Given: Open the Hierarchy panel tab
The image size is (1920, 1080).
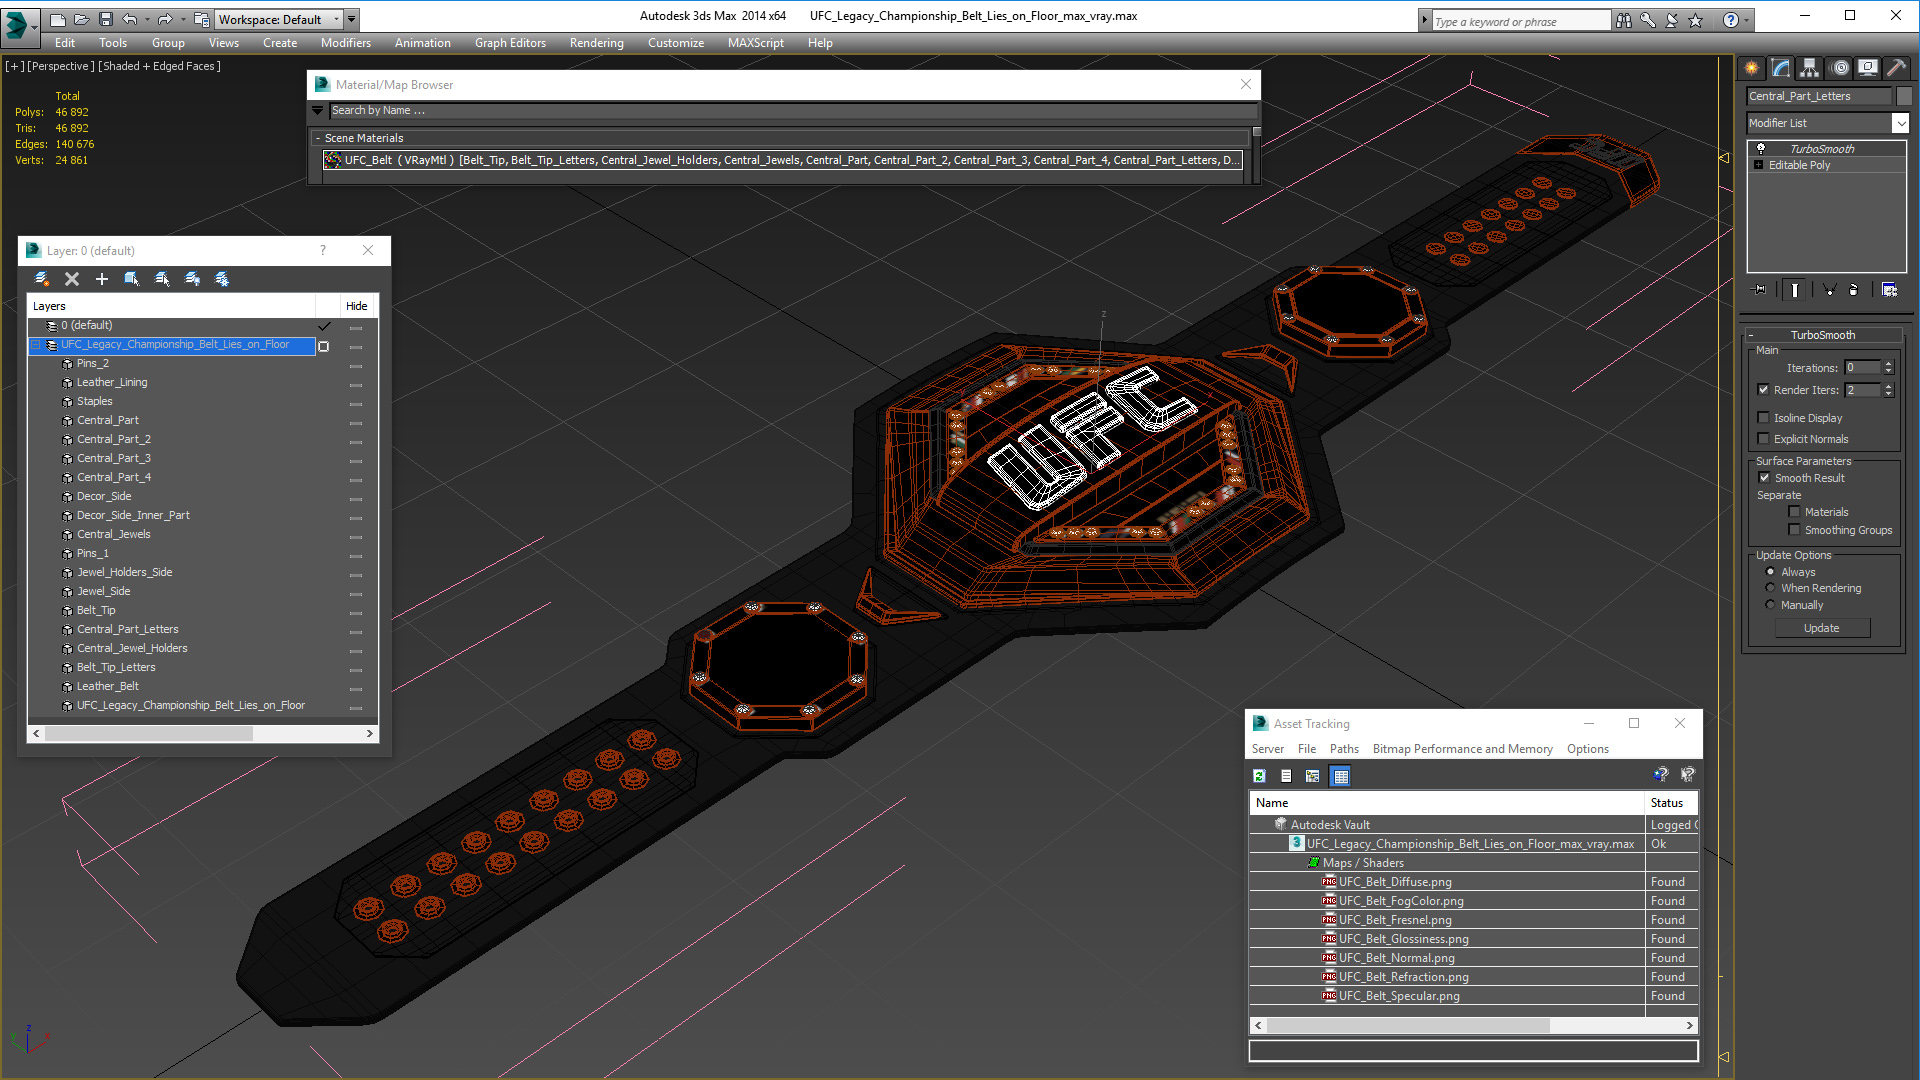Looking at the screenshot, I should point(1809,68).
